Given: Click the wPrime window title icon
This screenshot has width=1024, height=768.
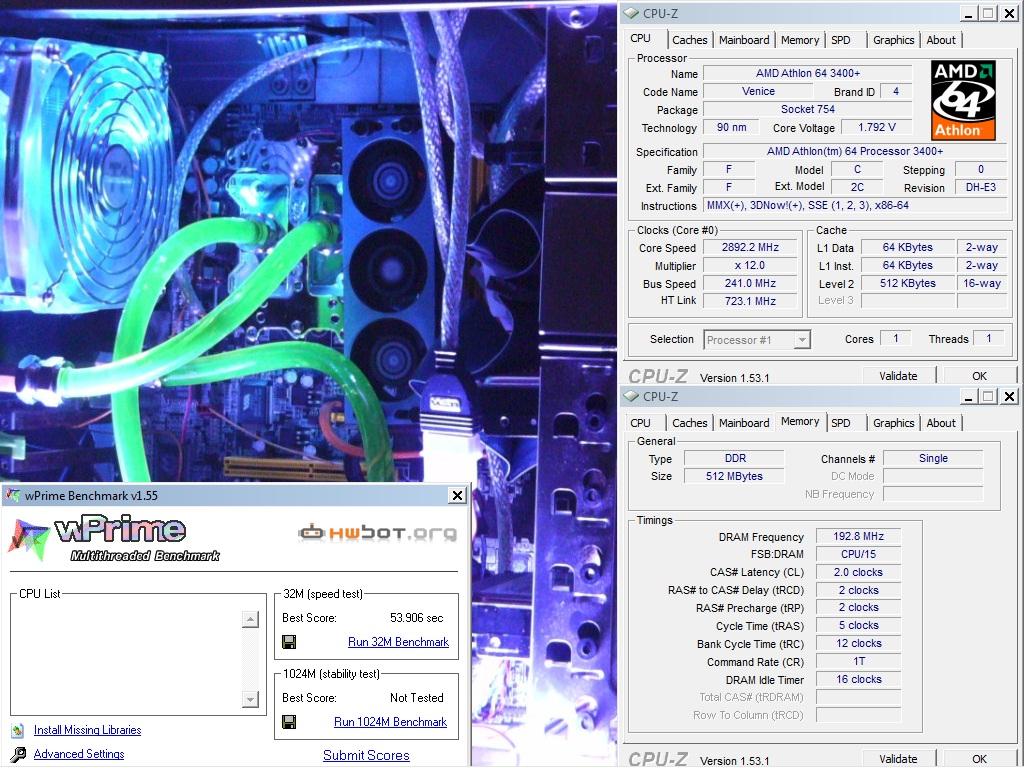Looking at the screenshot, I should pos(12,496).
